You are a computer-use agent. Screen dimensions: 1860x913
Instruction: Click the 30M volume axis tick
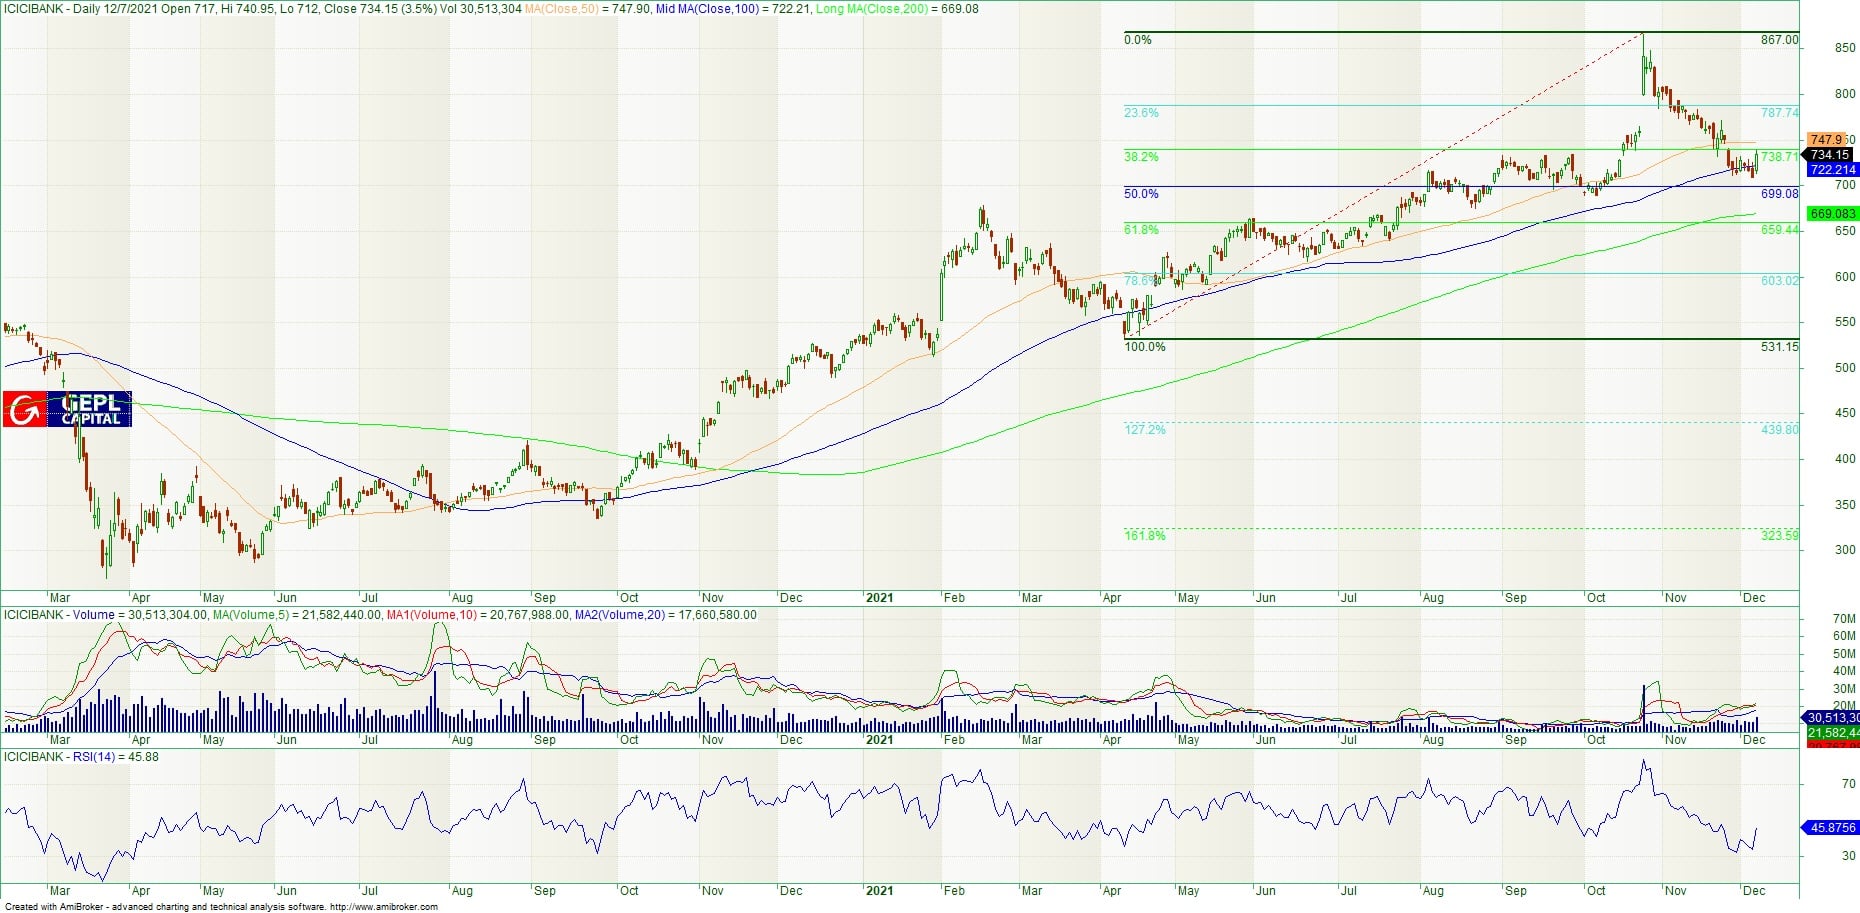tap(1844, 689)
